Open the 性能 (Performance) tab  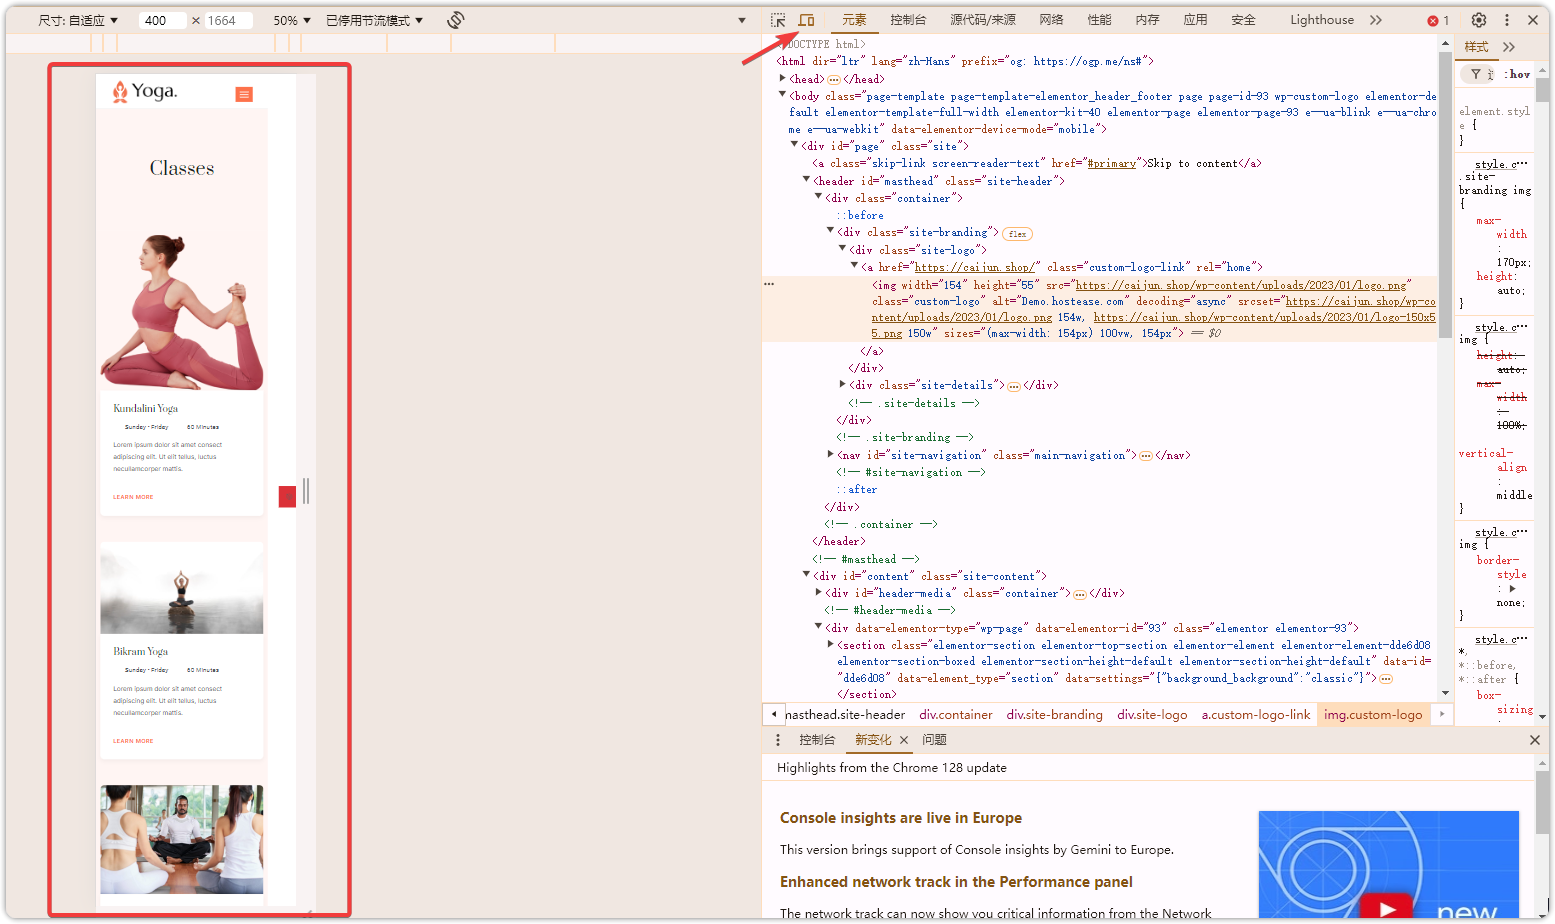1099,20
